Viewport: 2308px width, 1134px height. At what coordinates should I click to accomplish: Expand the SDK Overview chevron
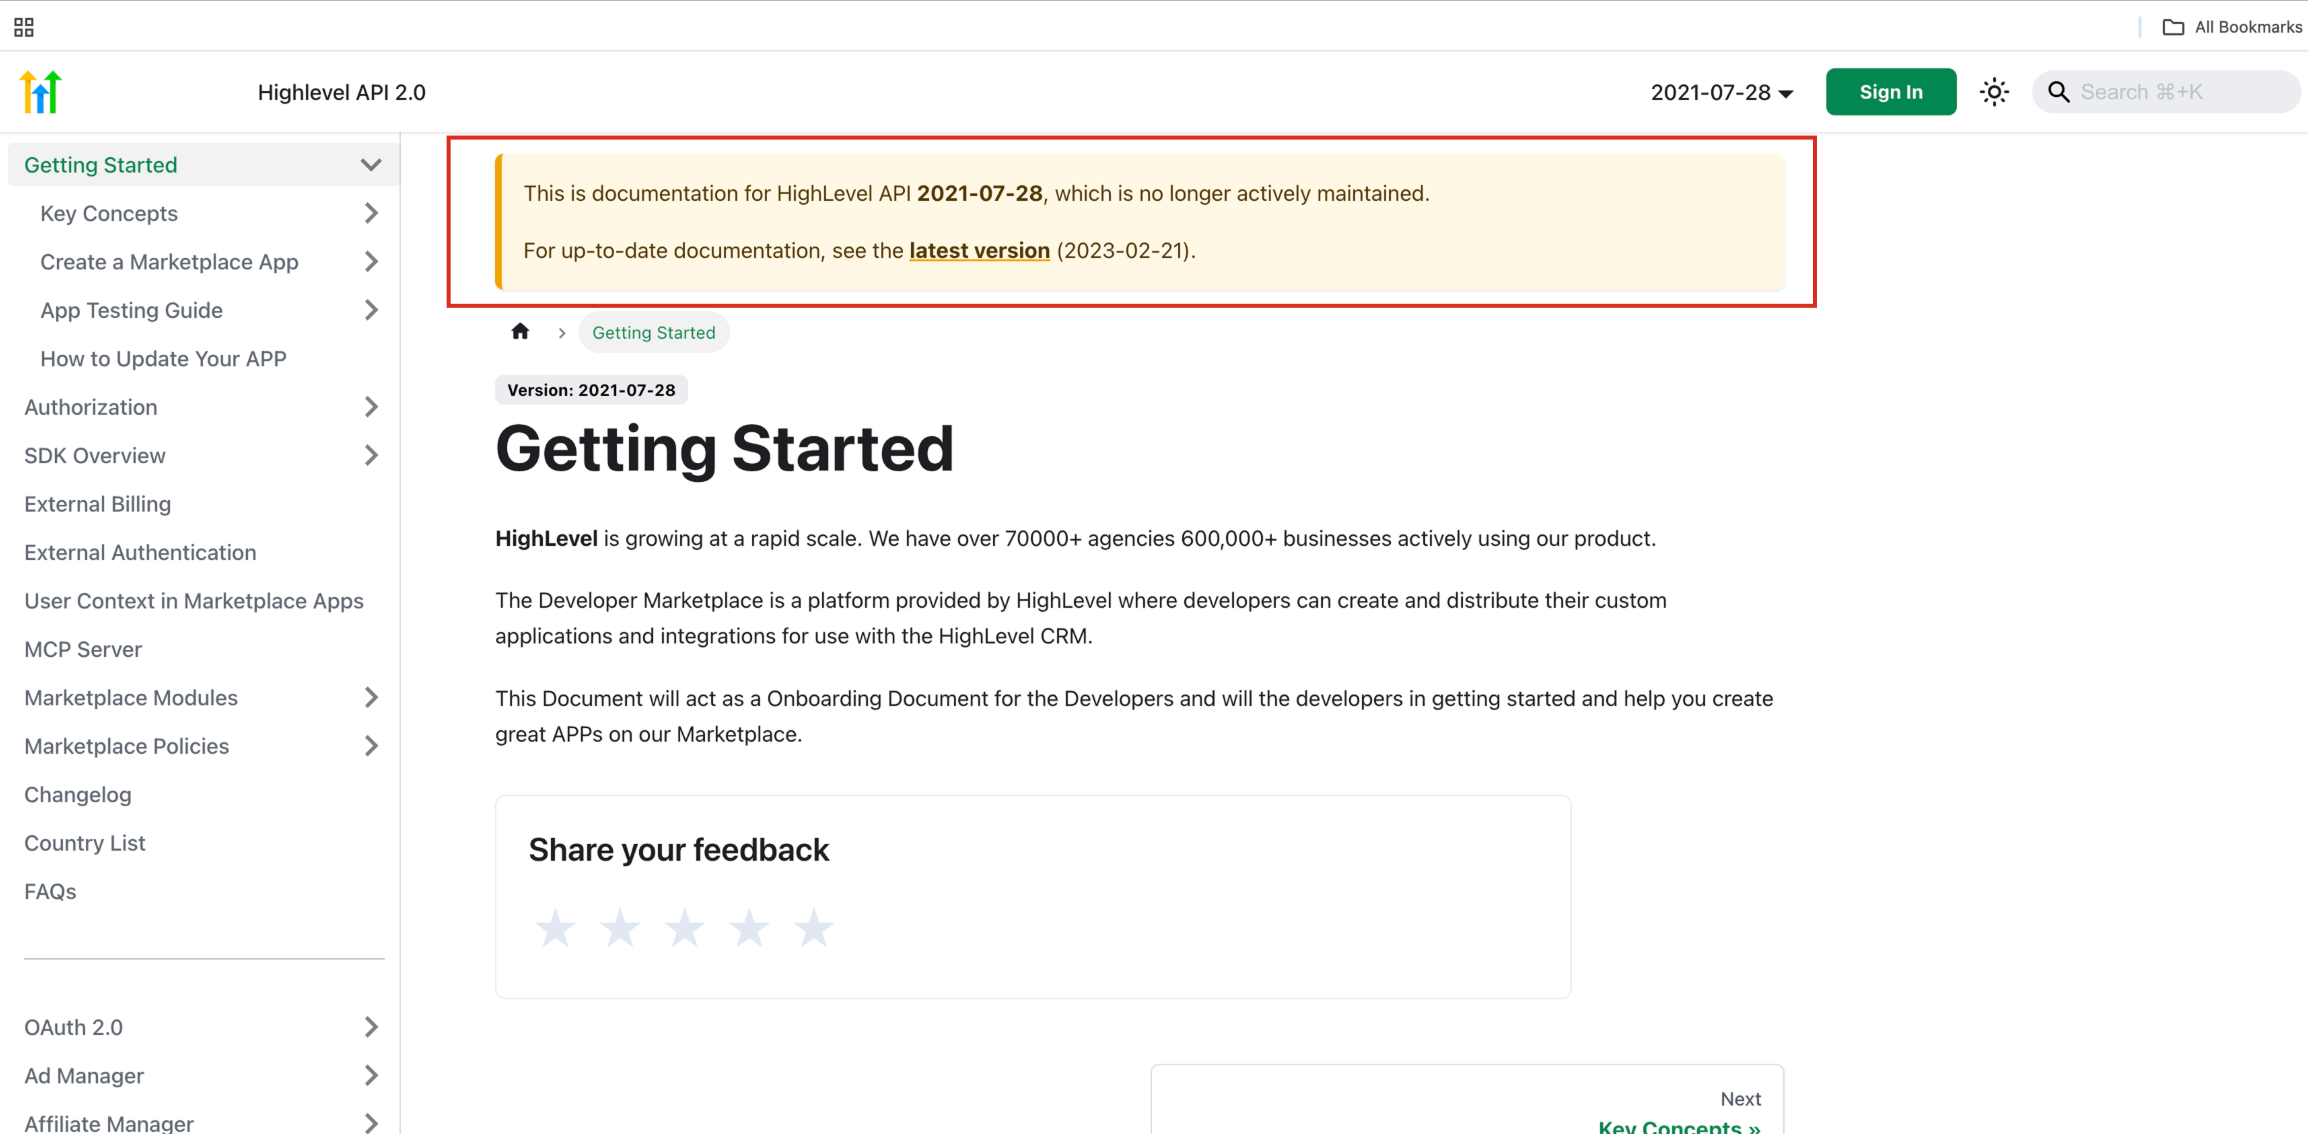[x=371, y=455]
